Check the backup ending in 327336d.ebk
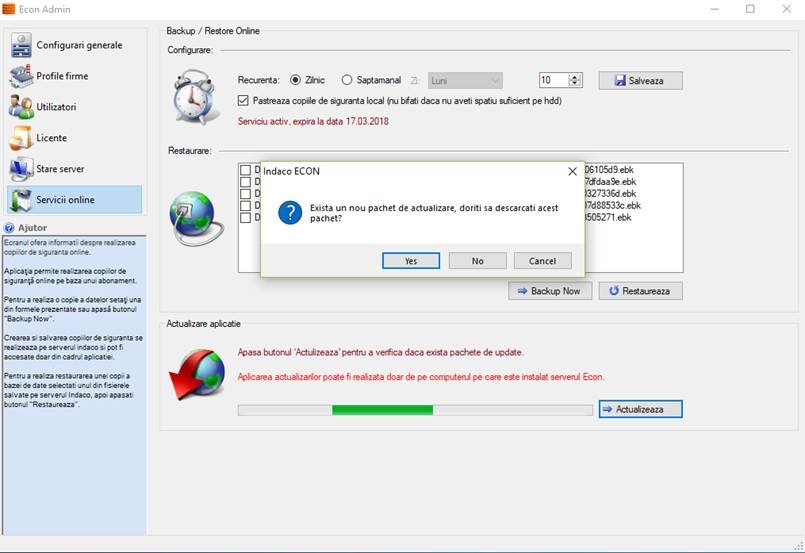Image resolution: width=805 pixels, height=553 pixels. [245, 194]
